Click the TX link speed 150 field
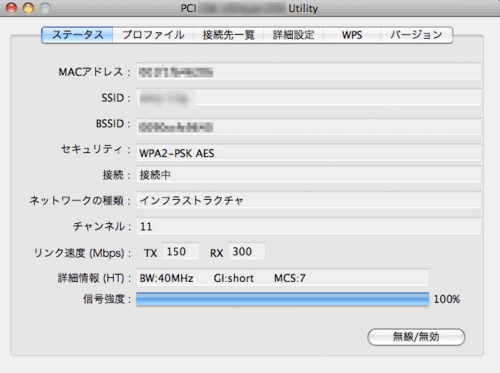Screen dimensions: 500x373 [x=181, y=251]
